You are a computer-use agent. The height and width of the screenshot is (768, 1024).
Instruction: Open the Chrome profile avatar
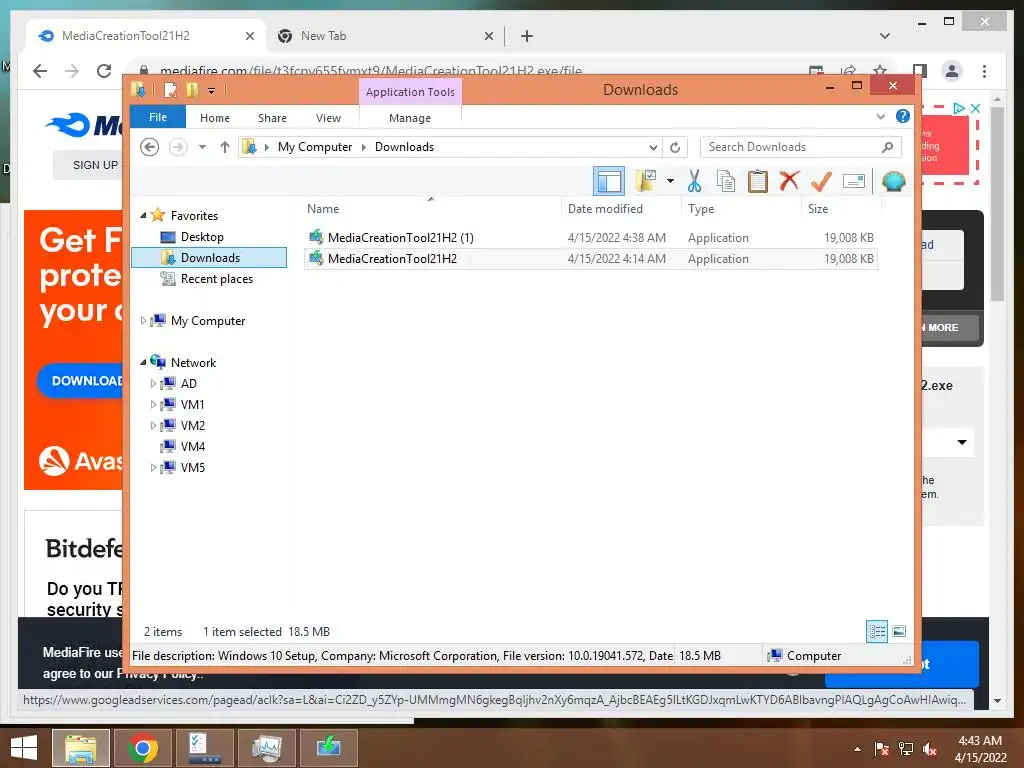pyautogui.click(x=952, y=71)
